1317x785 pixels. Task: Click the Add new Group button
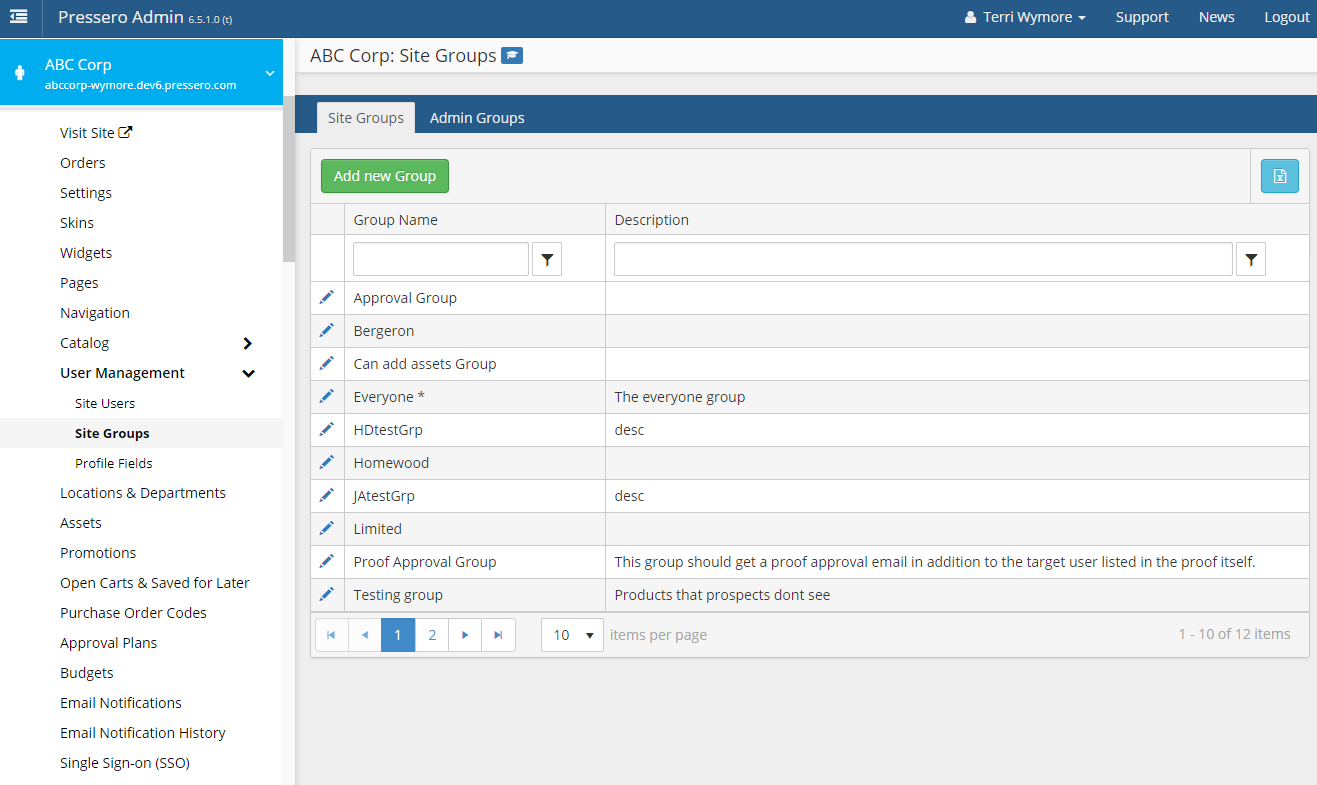point(385,176)
